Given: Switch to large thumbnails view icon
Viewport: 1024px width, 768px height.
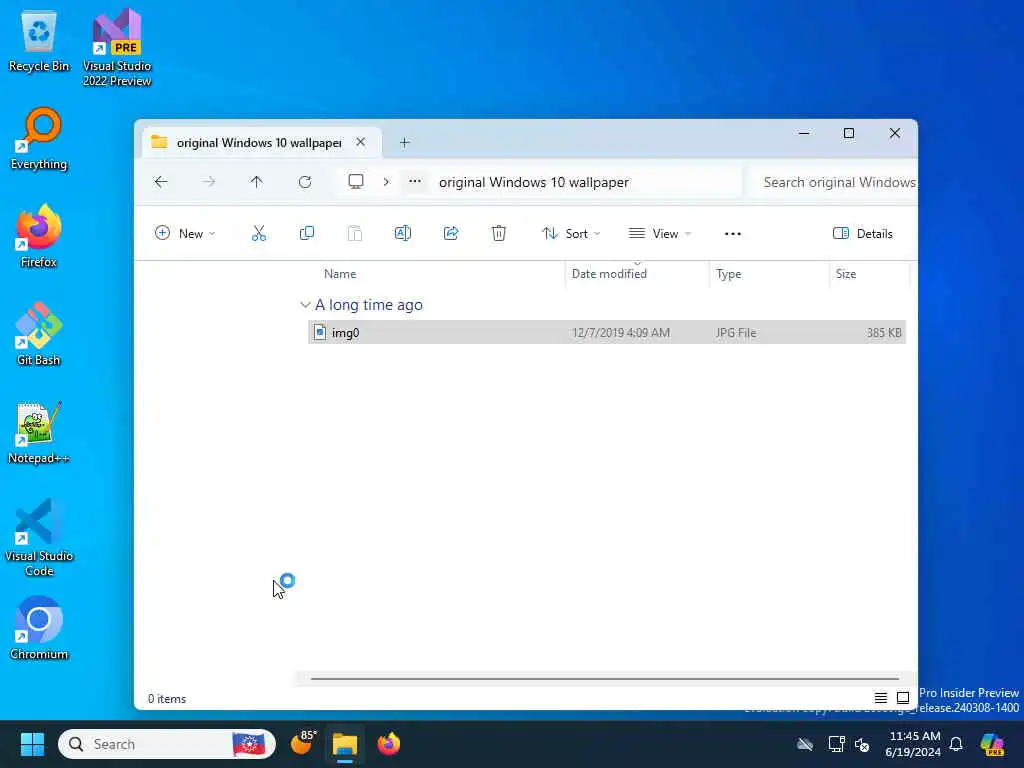Looking at the screenshot, I should coord(903,698).
